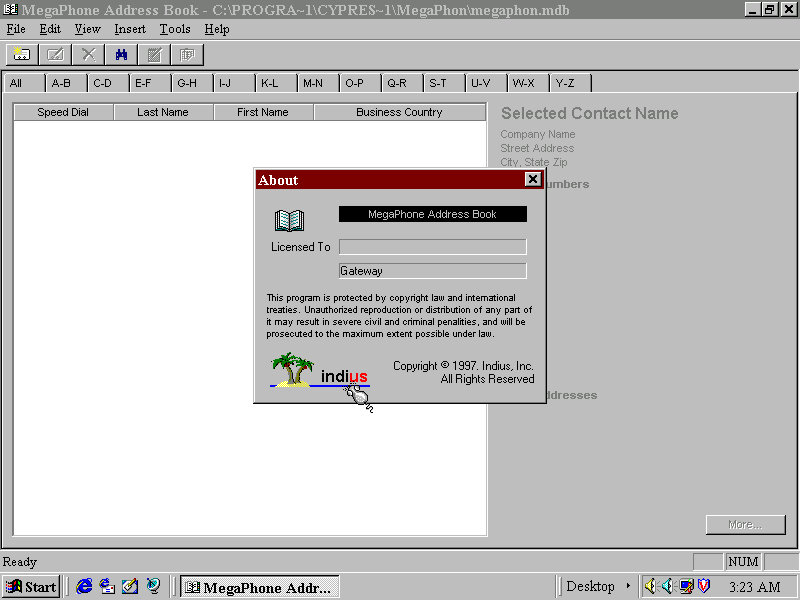Open the Tools menu

(175, 29)
